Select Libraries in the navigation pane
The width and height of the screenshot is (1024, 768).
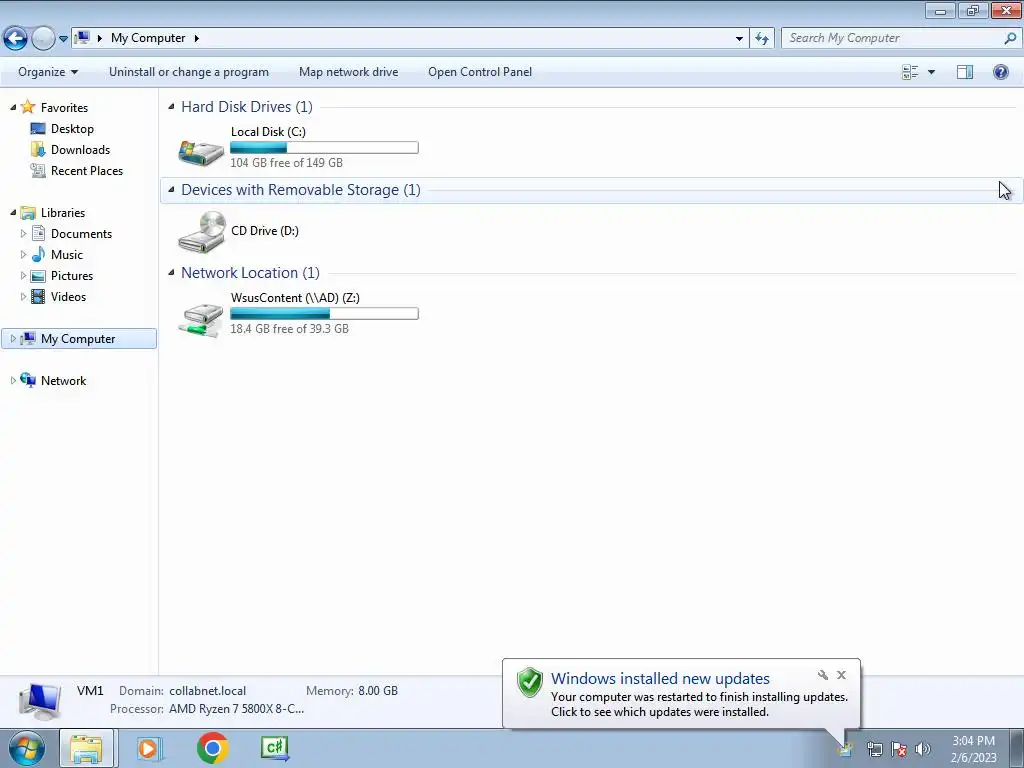point(63,213)
